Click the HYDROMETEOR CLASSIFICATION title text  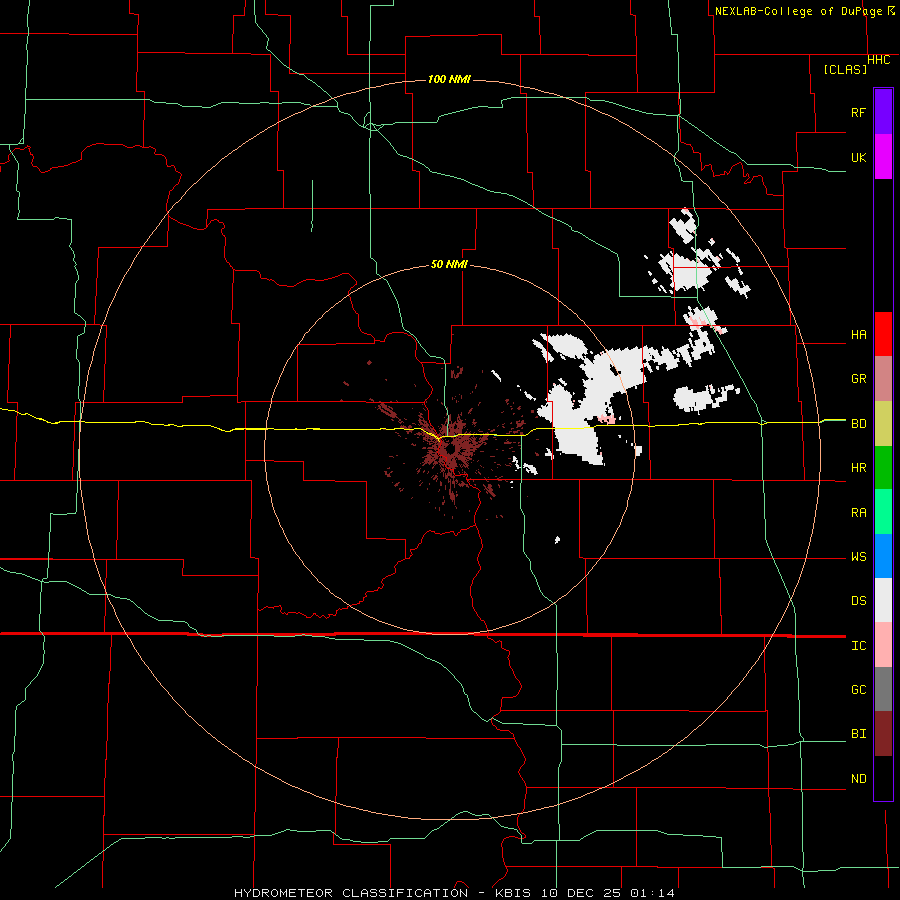point(351,893)
